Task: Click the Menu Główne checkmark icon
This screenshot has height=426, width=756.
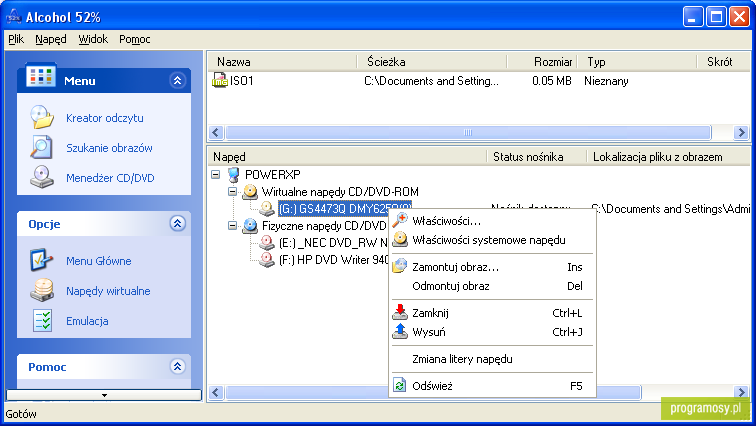Action: coord(41,260)
